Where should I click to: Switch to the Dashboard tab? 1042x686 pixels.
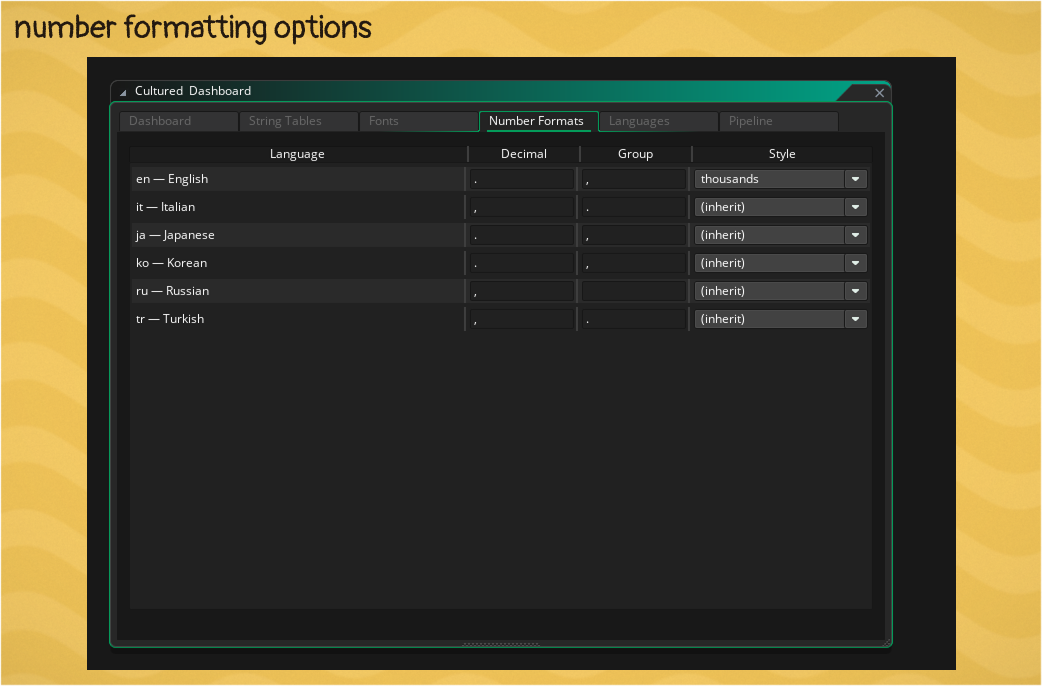(179, 121)
